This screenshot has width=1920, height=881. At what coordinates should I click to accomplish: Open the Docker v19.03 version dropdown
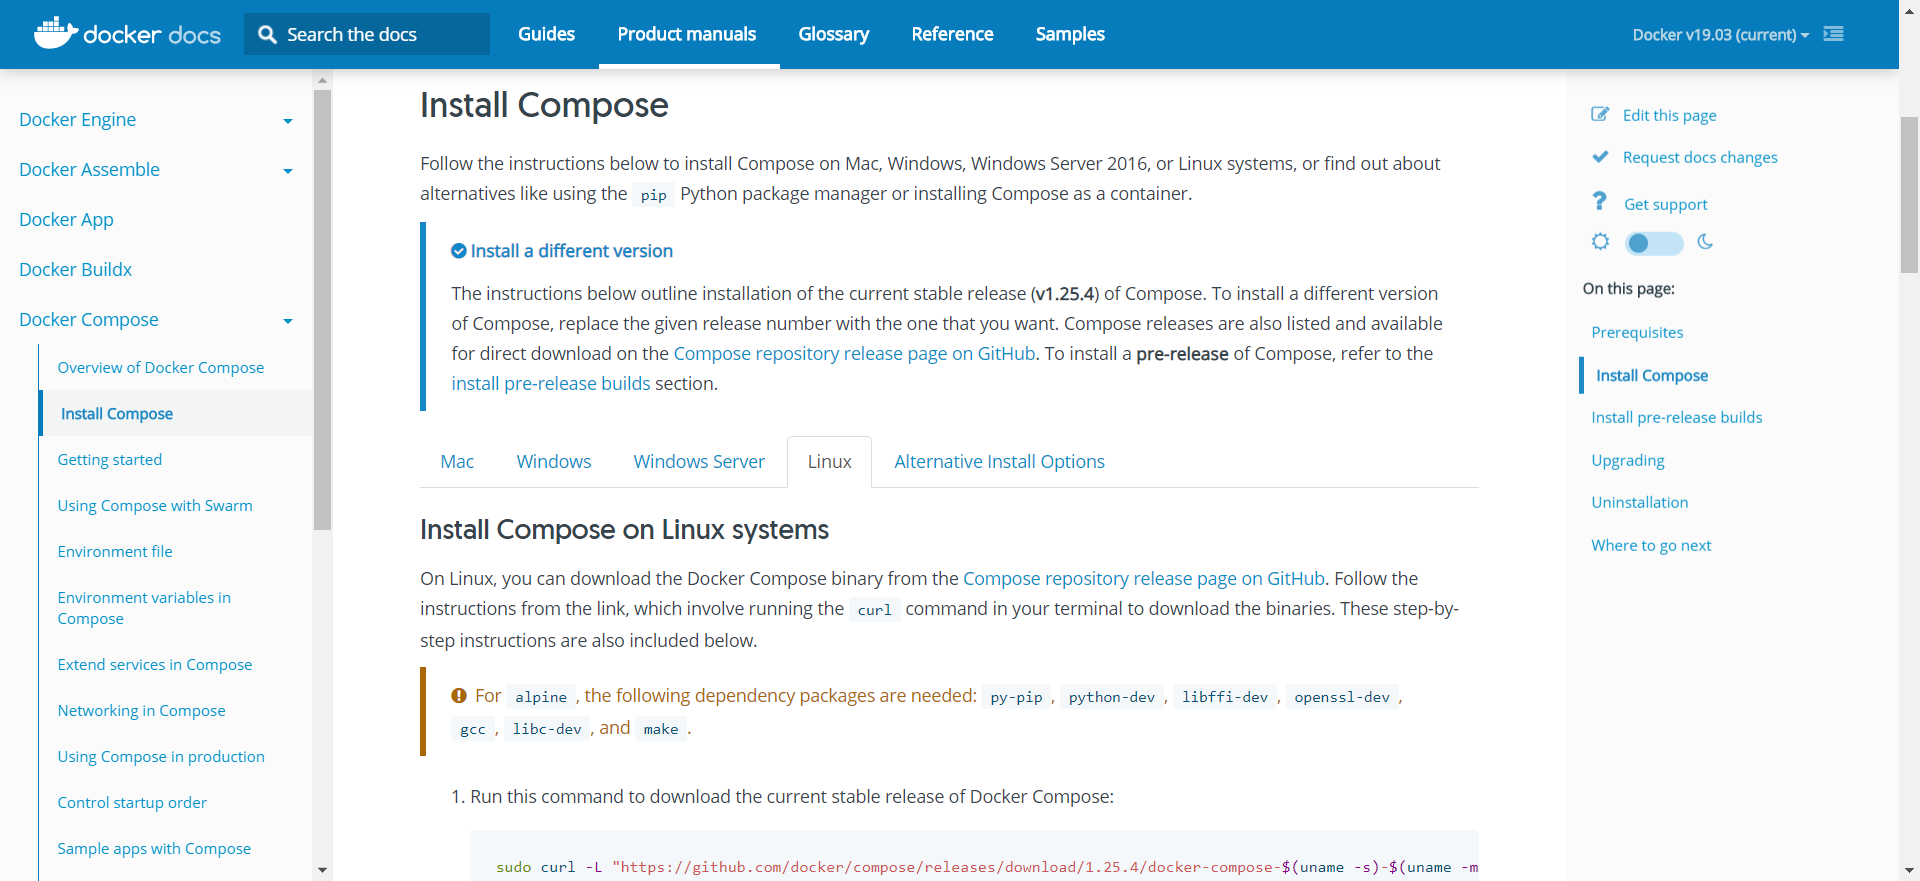tap(1720, 34)
